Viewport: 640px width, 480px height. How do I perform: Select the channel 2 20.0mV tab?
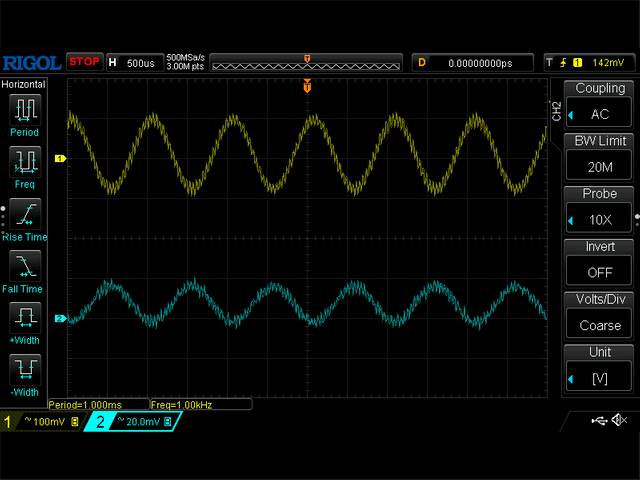click(x=132, y=423)
